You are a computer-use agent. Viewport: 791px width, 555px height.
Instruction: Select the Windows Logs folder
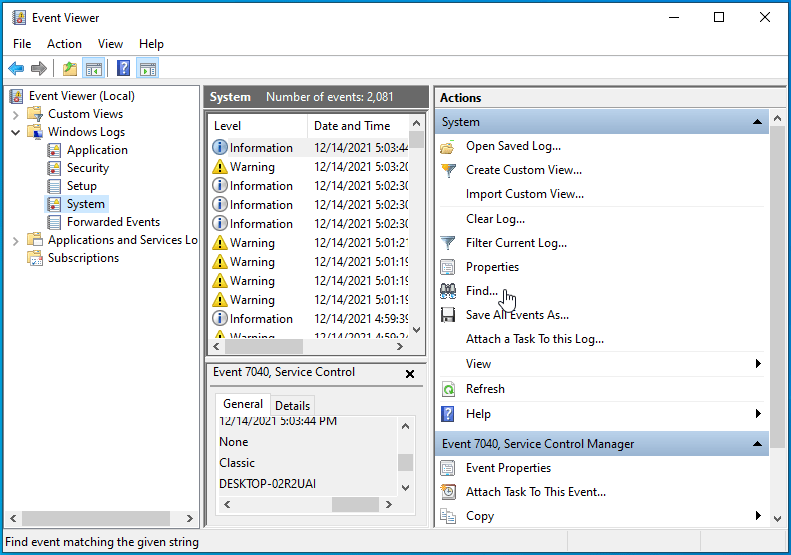pos(86,132)
